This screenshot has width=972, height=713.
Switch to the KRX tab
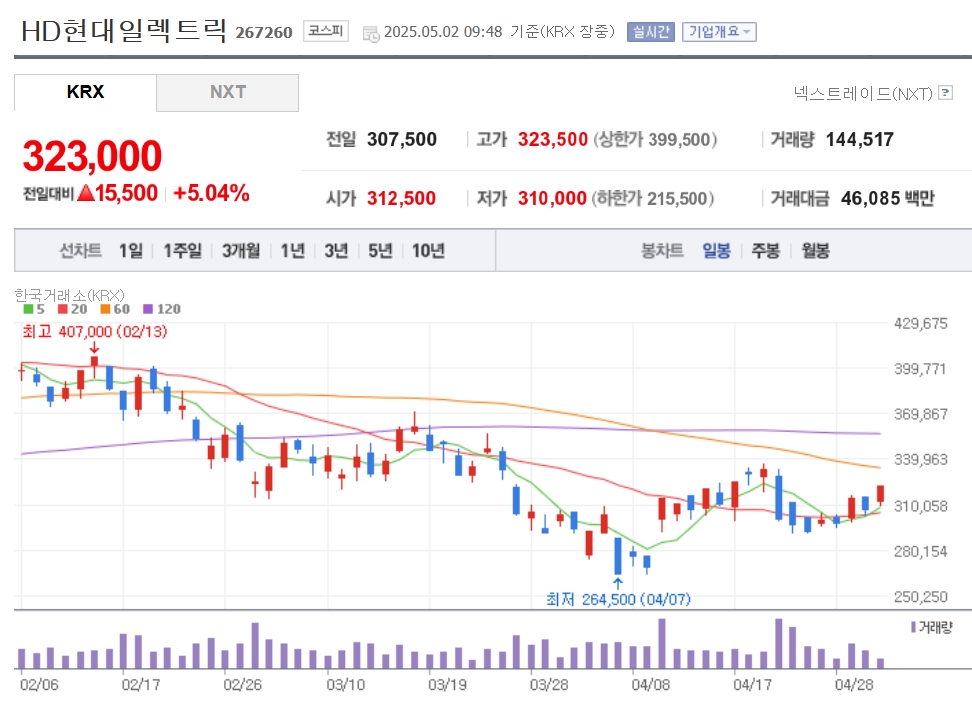86,92
